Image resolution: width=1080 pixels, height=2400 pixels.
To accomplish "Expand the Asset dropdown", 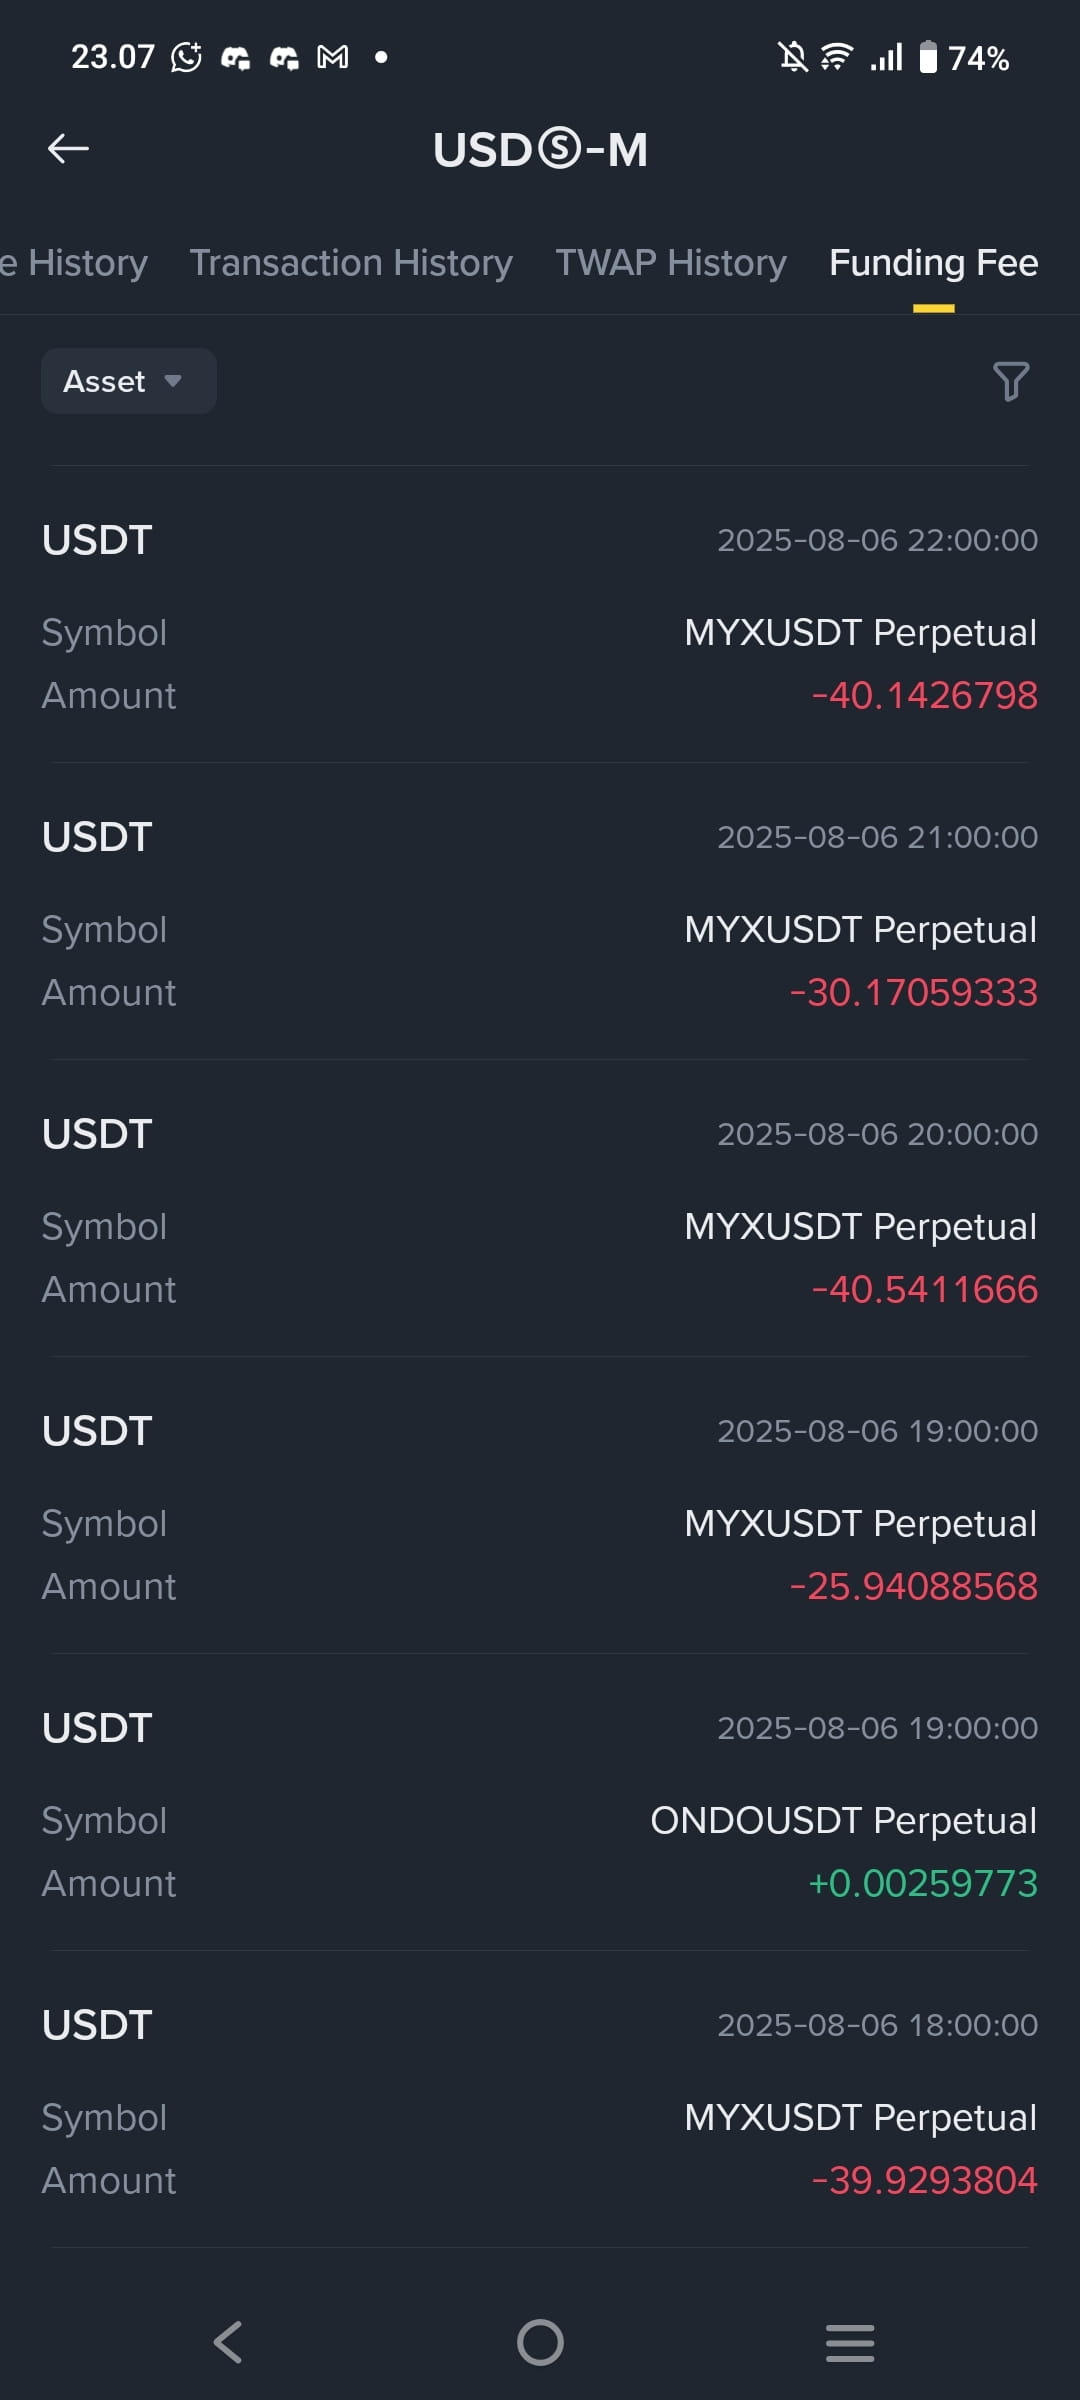I will 129,381.
